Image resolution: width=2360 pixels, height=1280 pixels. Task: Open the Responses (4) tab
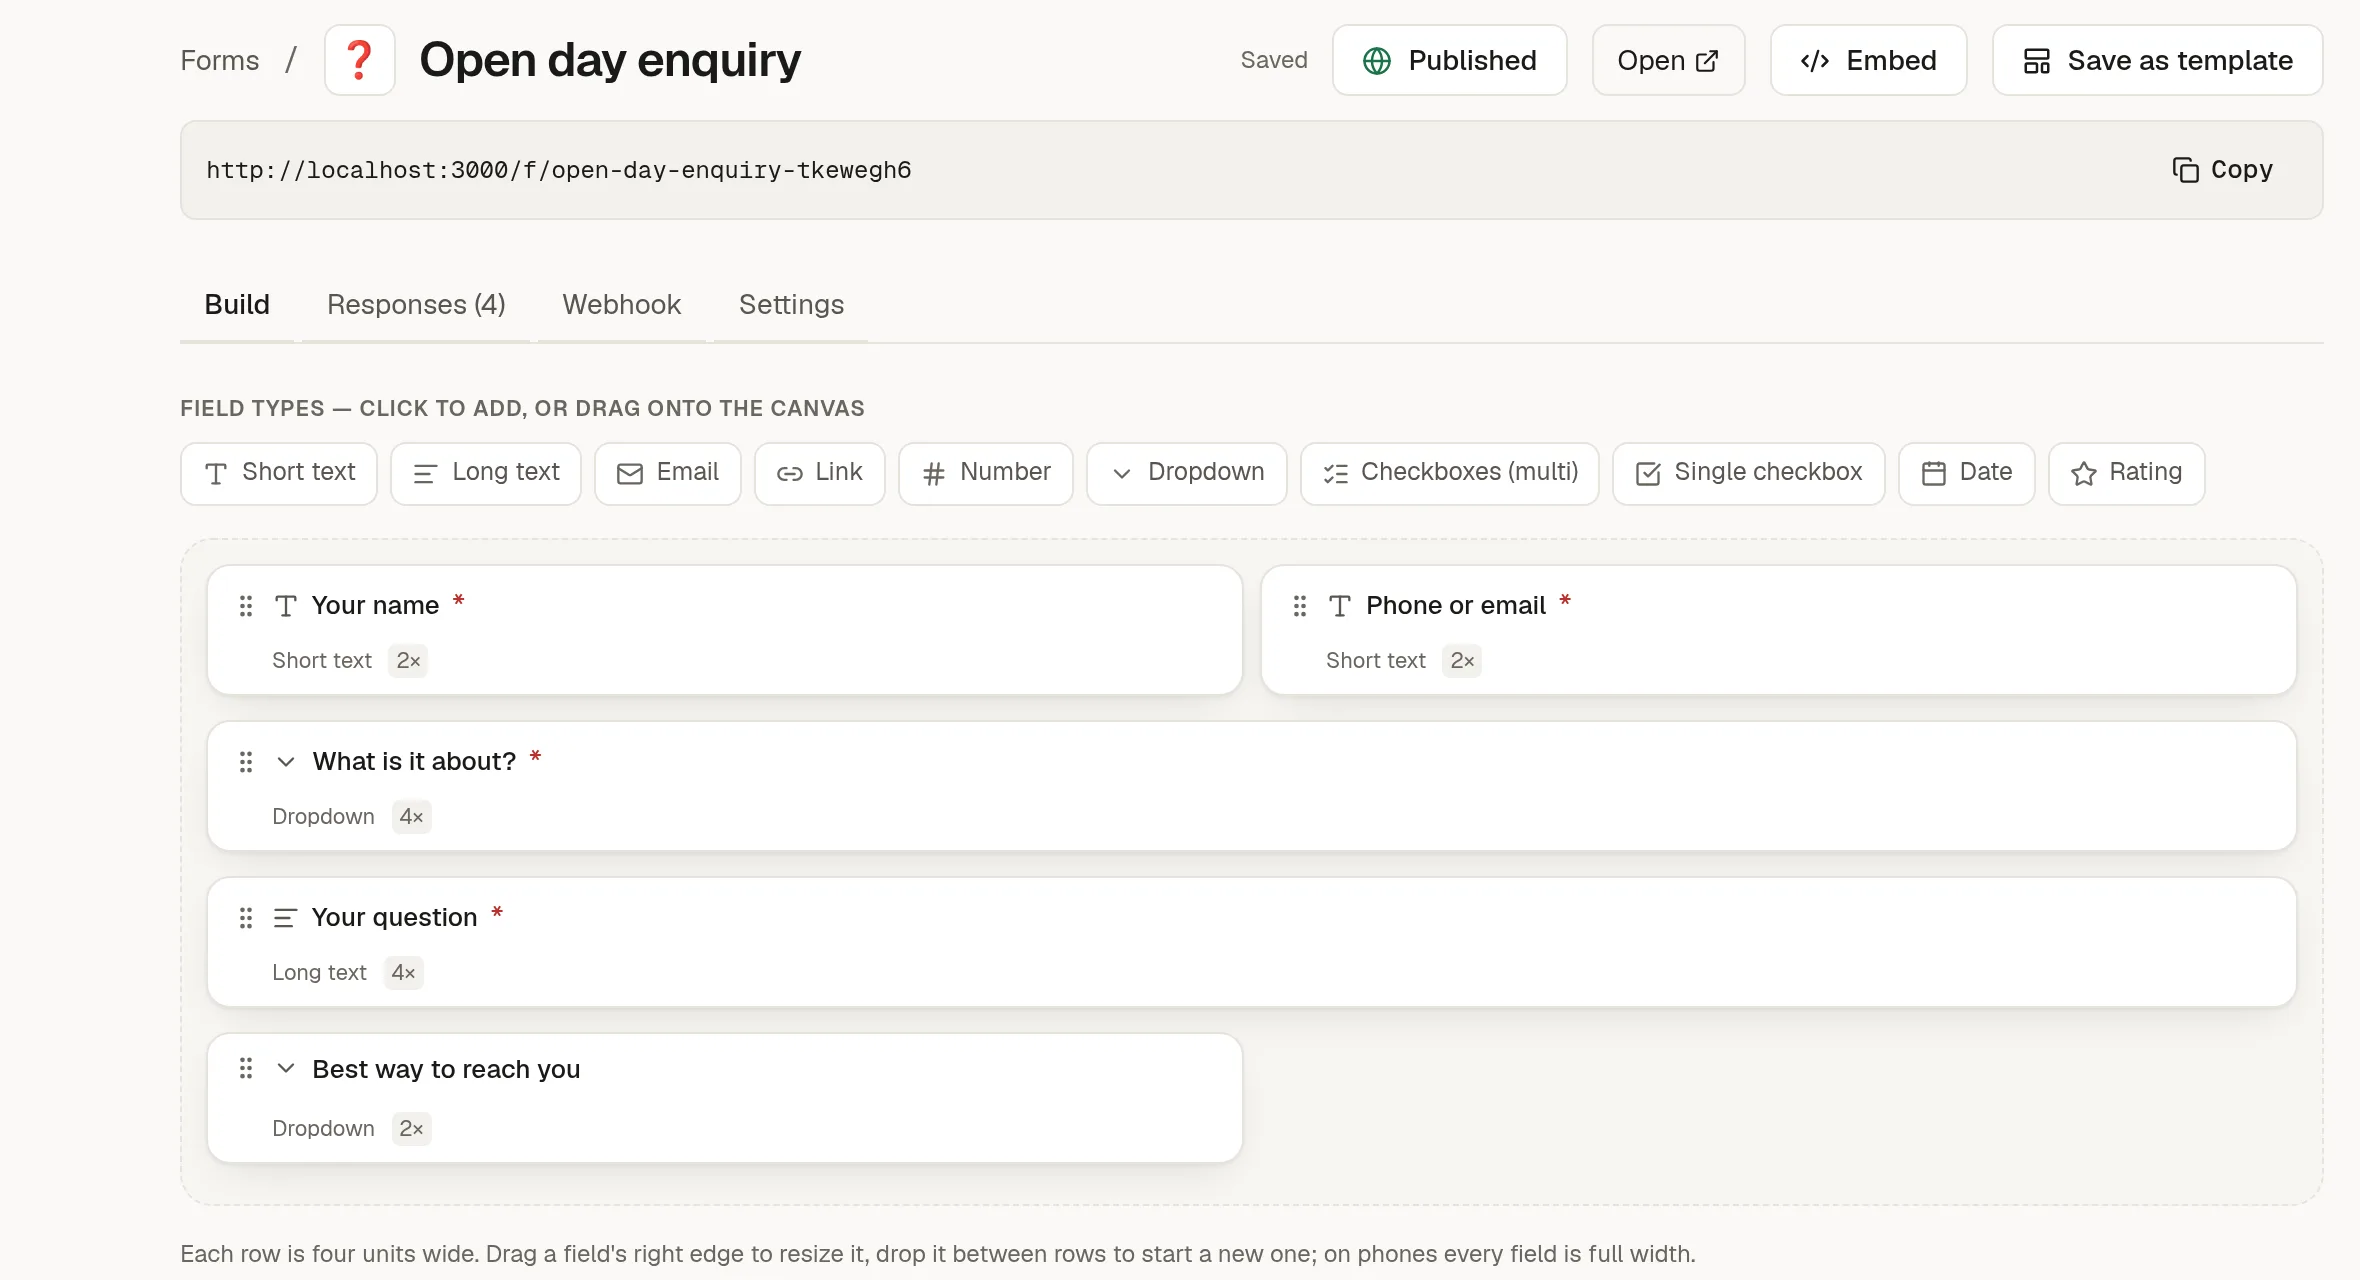tap(416, 305)
